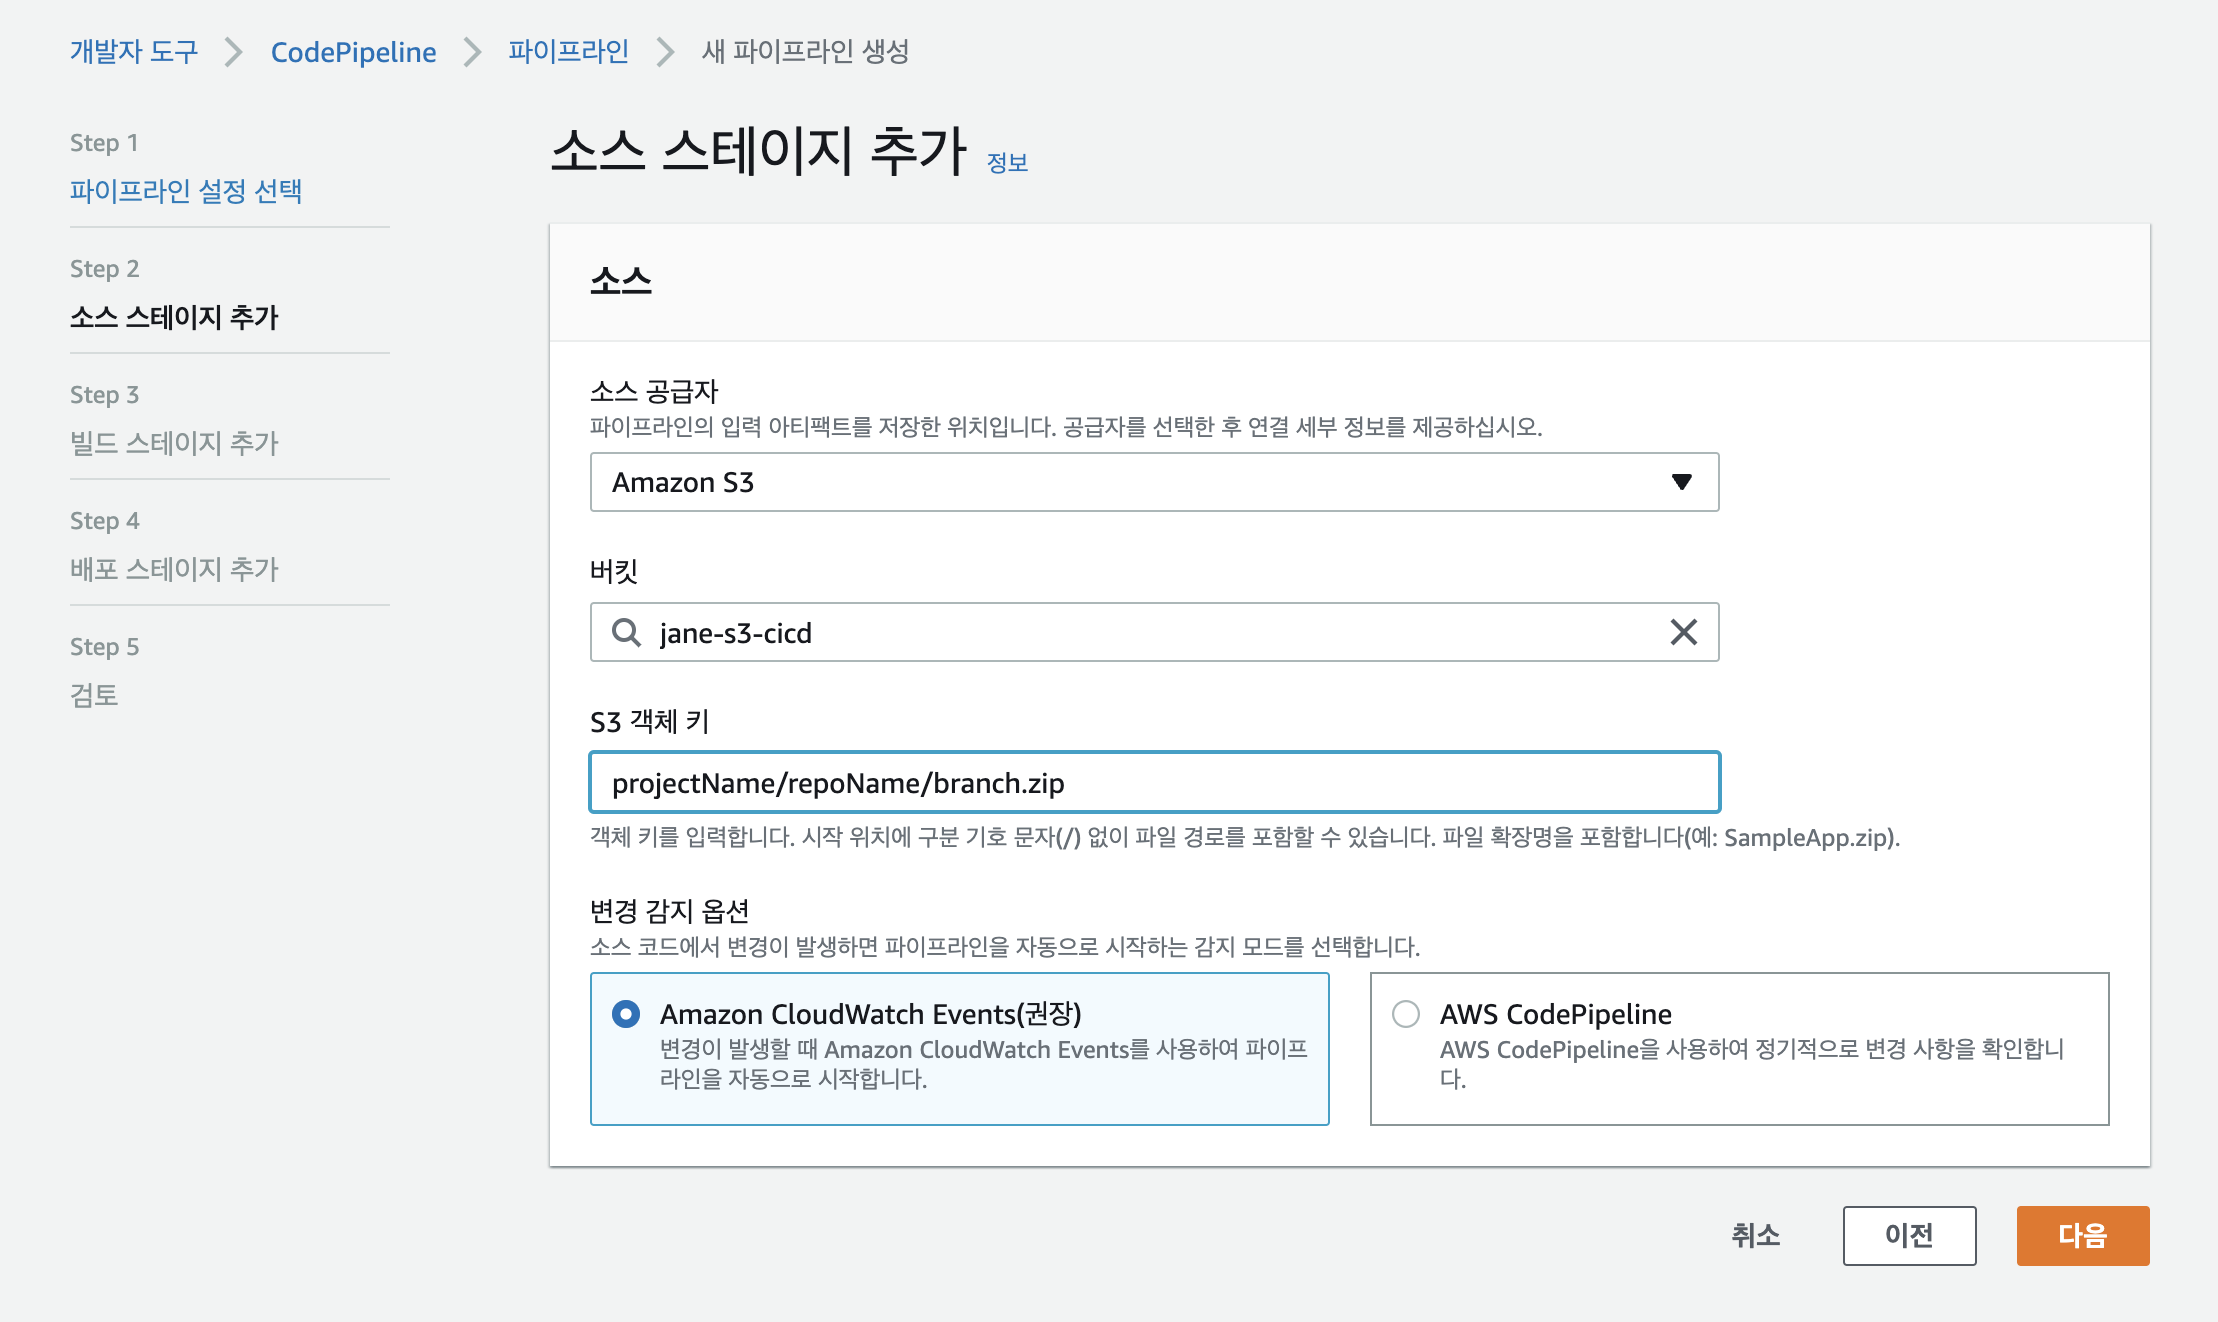Click the 소스 공급자 label
This screenshot has height=1322, width=2218.
[654, 391]
